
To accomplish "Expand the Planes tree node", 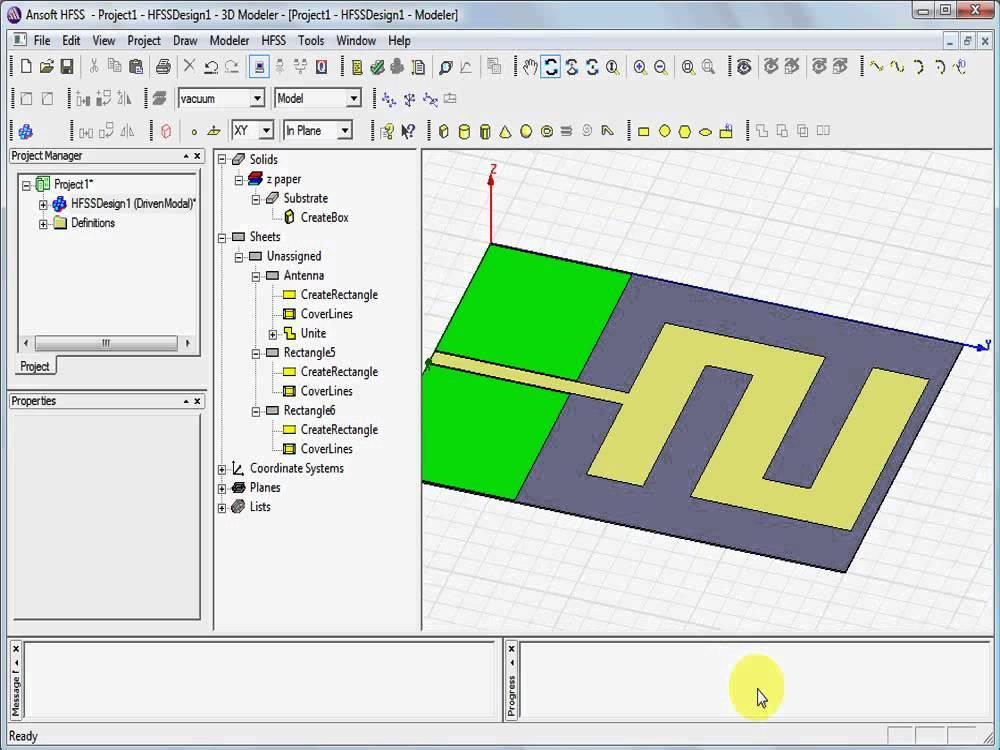I will point(222,489).
